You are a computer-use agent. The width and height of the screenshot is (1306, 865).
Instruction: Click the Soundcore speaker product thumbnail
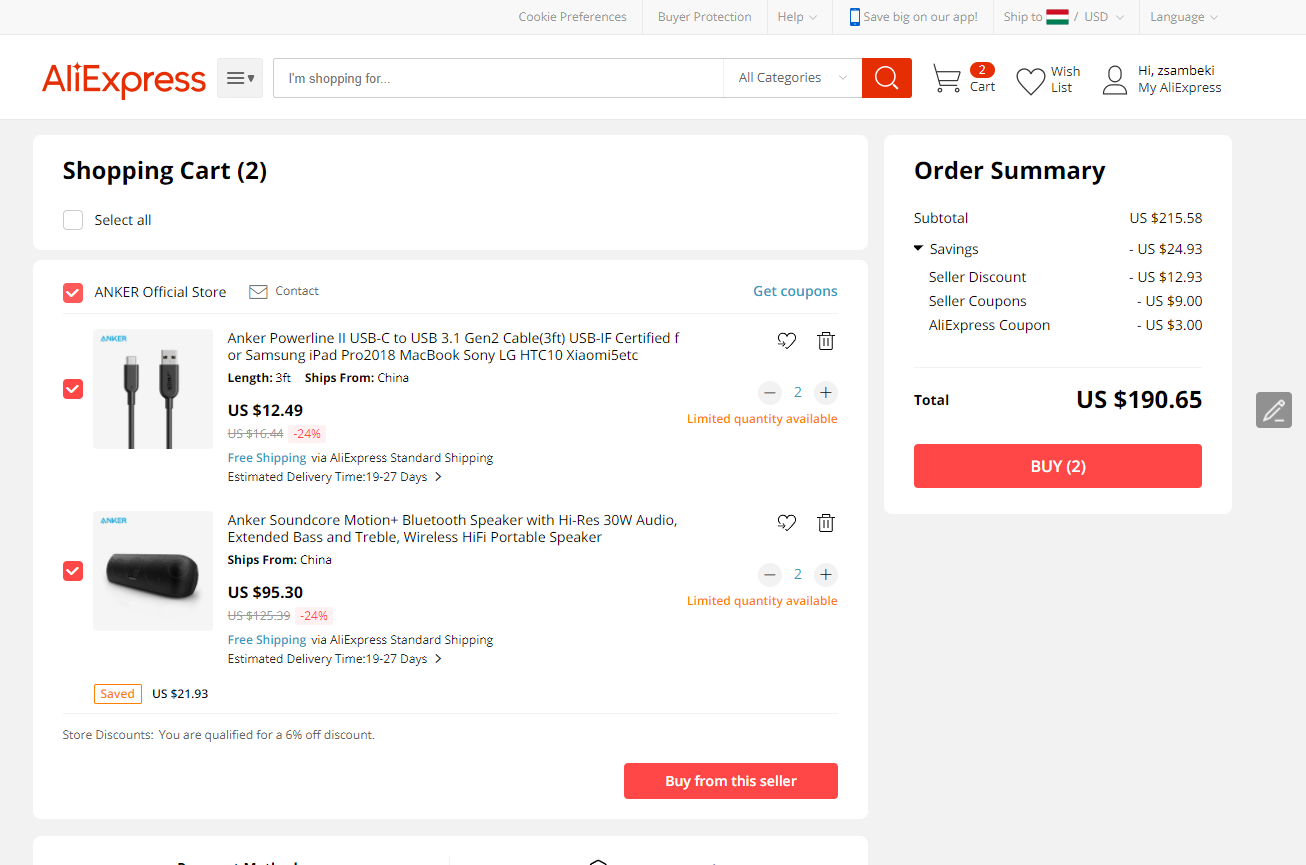tap(153, 571)
